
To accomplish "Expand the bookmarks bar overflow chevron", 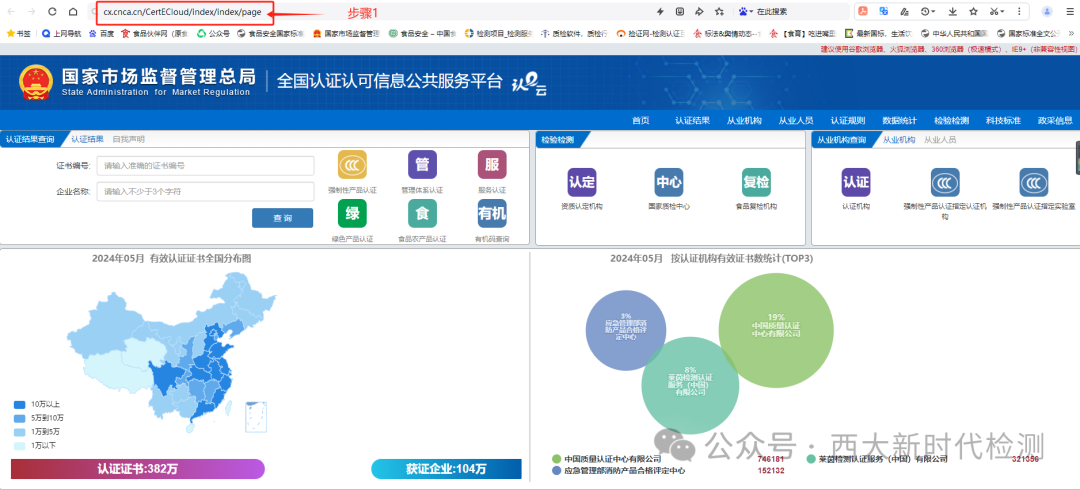I will [x=1070, y=33].
